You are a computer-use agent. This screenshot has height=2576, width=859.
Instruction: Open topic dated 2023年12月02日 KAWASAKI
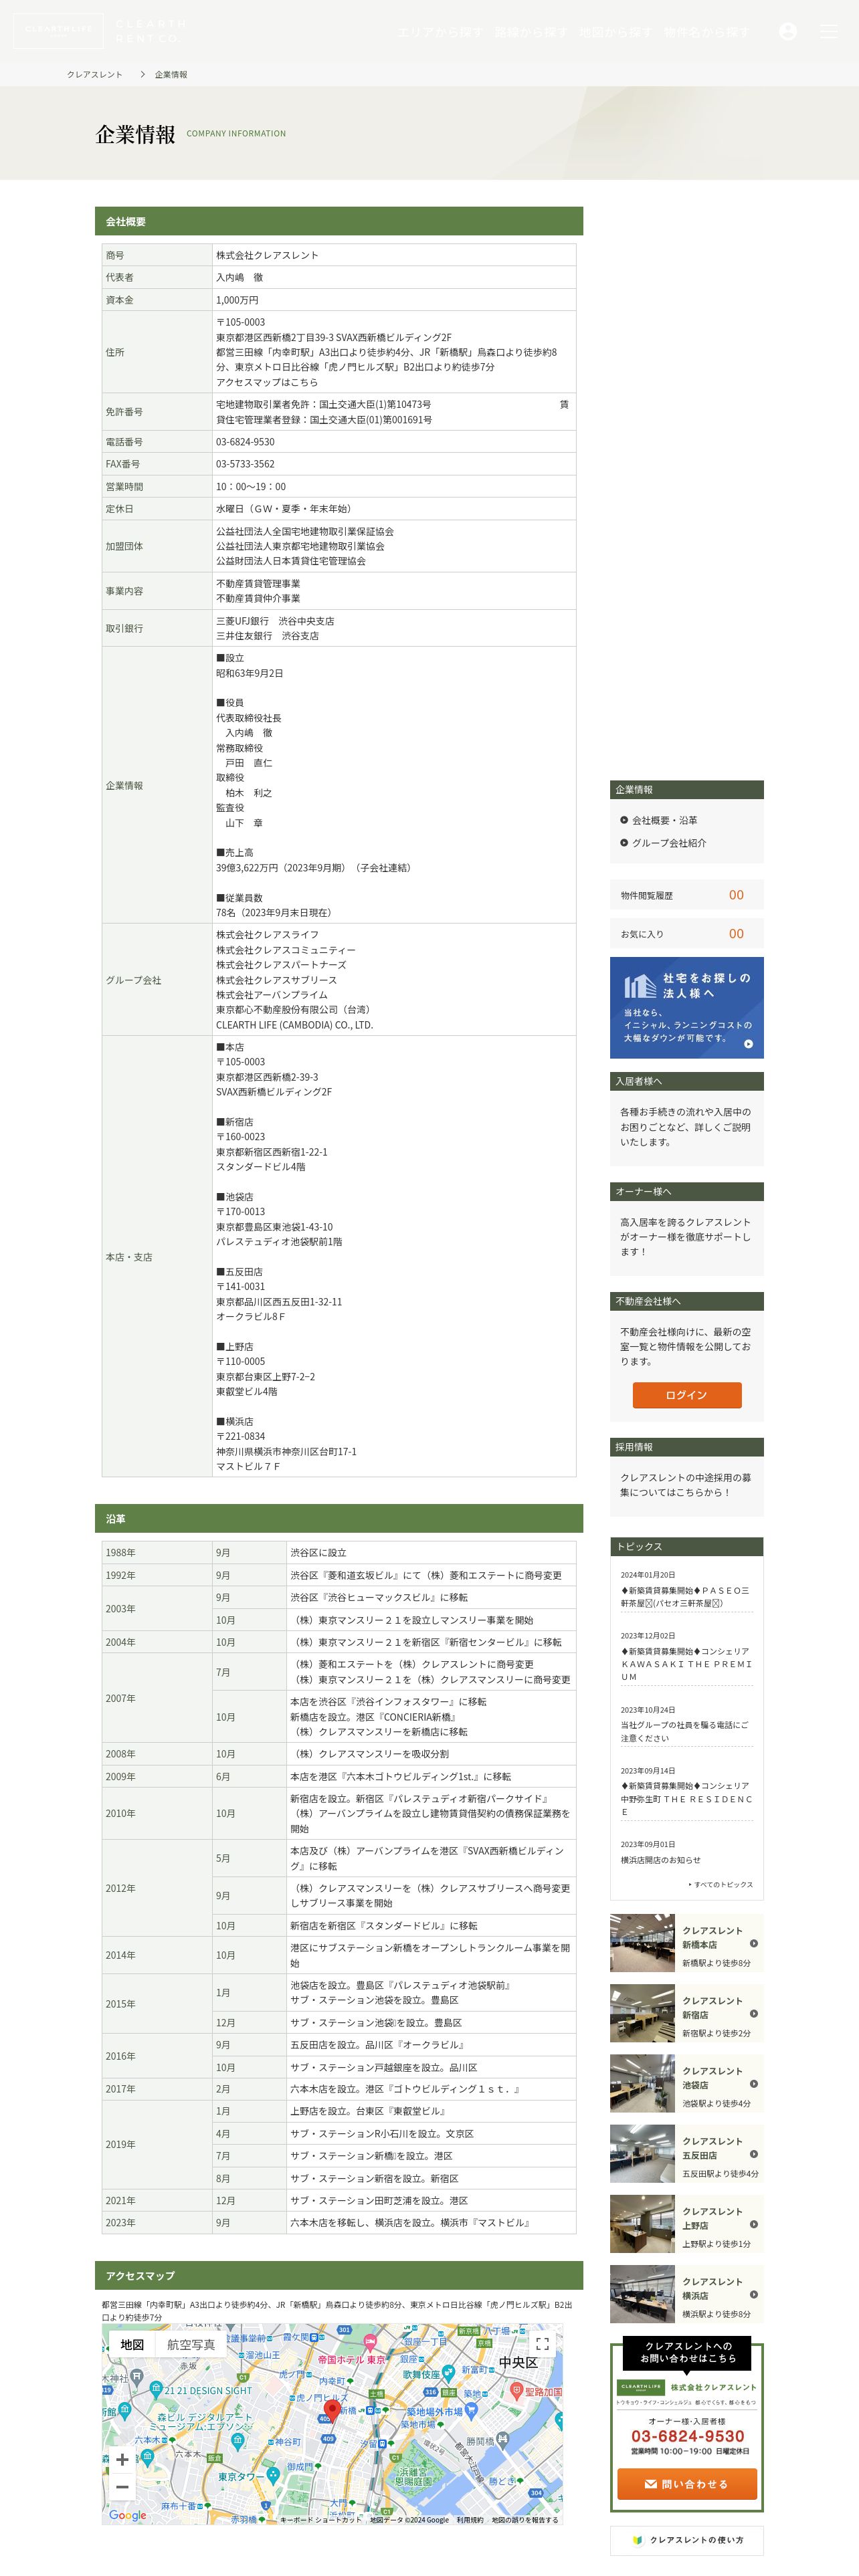click(686, 1664)
